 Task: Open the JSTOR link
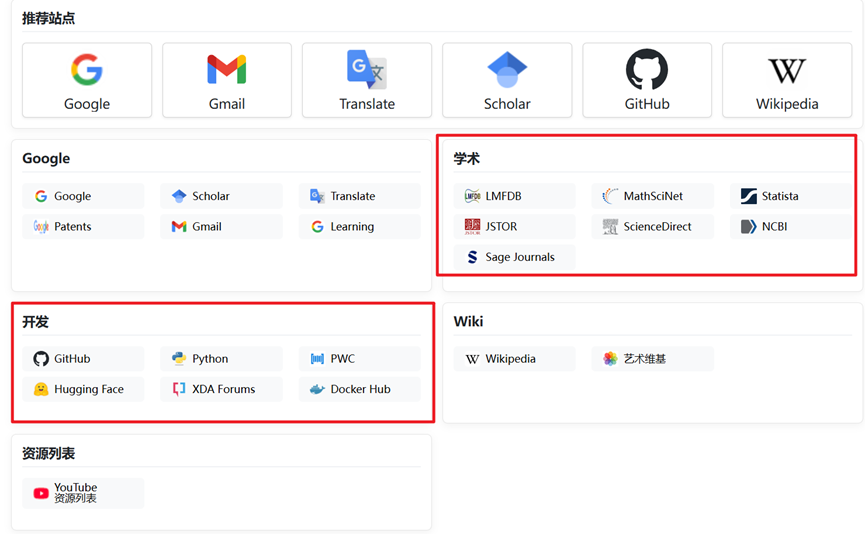pyautogui.click(x=501, y=227)
